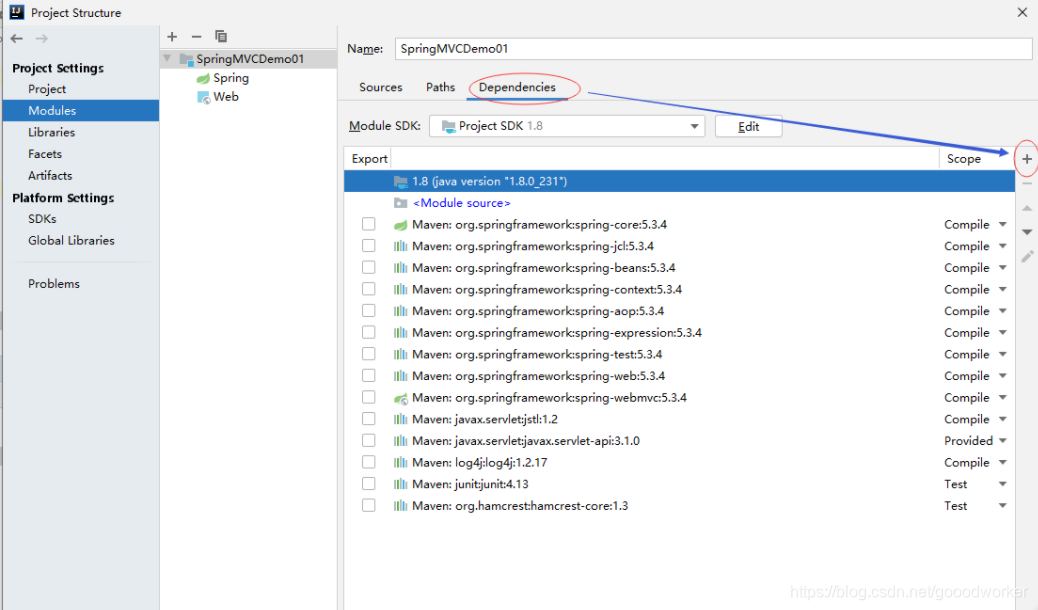Open Global Libraries under Platform Settings
Viewport: 1038px width, 610px height.
pyautogui.click(x=71, y=240)
